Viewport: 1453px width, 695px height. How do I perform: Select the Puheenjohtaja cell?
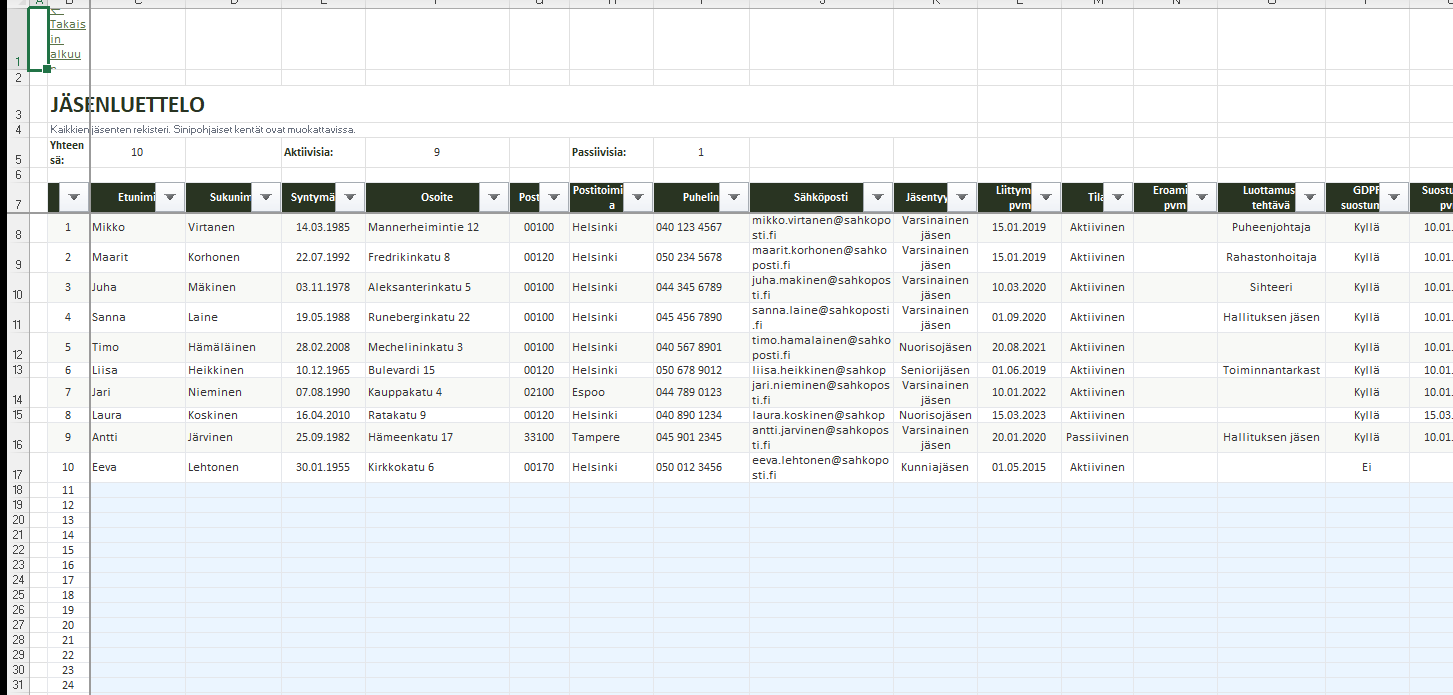[1271, 227]
